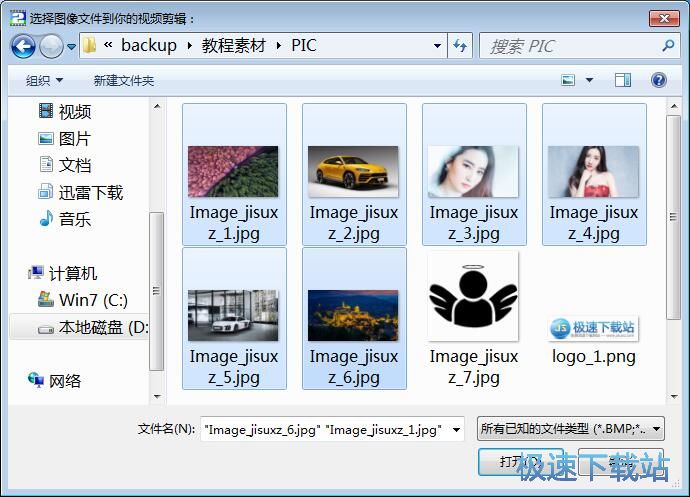
Task: Click the 音乐 music note icon
Action: pos(46,218)
